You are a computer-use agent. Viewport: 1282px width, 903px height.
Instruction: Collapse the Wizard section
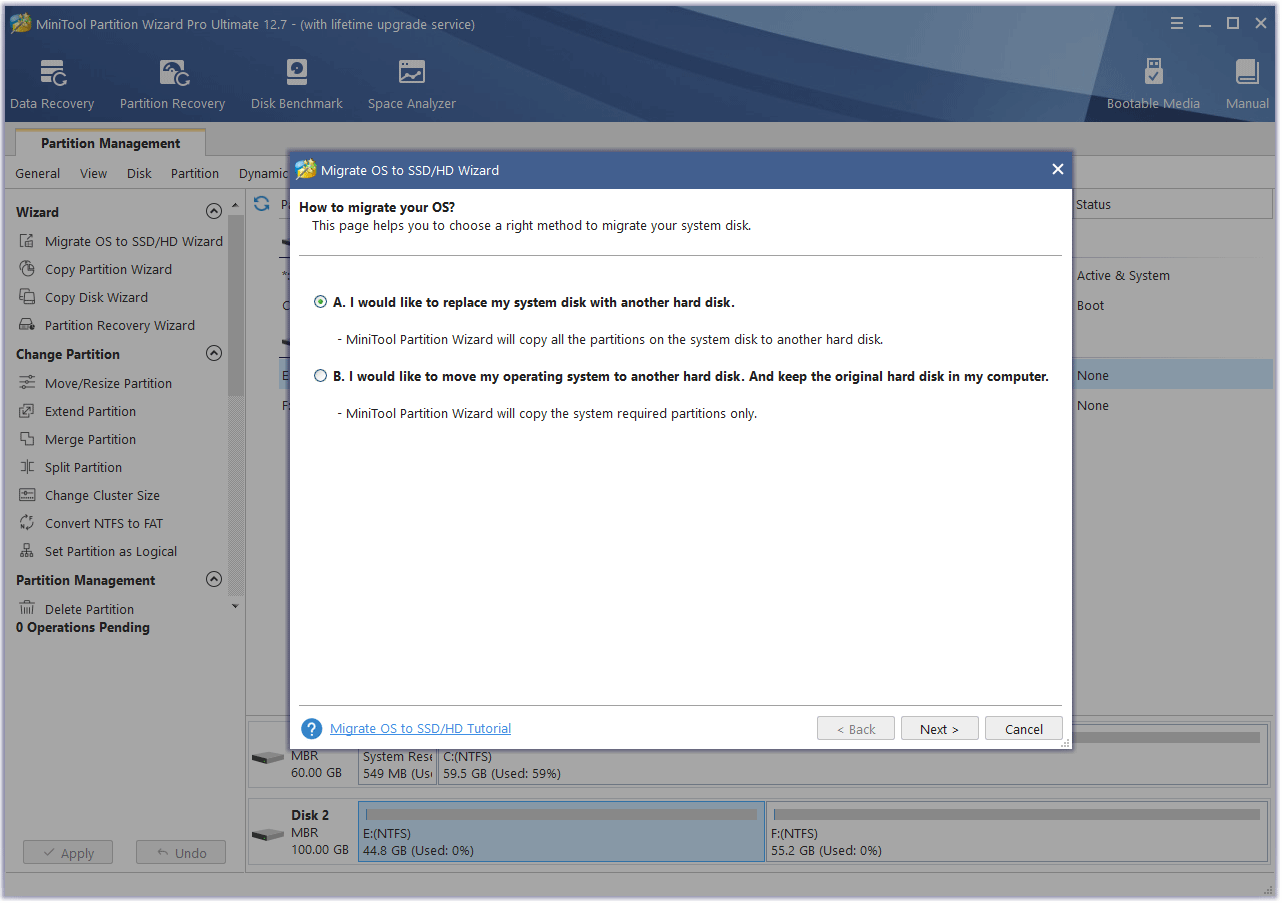tap(213, 212)
